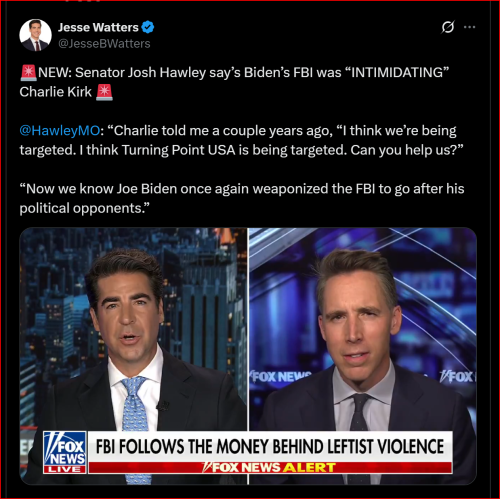
Task: Click the Fox News watermark behind guest
Action: point(281,377)
